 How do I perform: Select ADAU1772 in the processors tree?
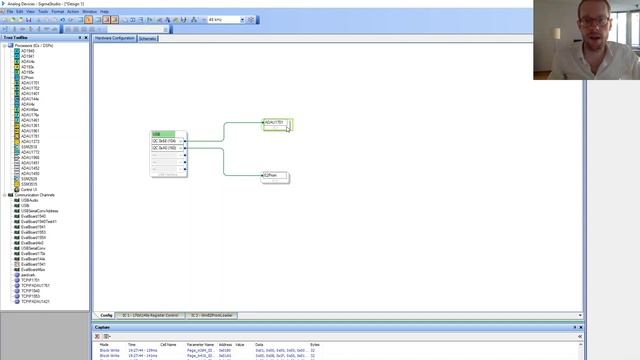[x=30, y=152]
